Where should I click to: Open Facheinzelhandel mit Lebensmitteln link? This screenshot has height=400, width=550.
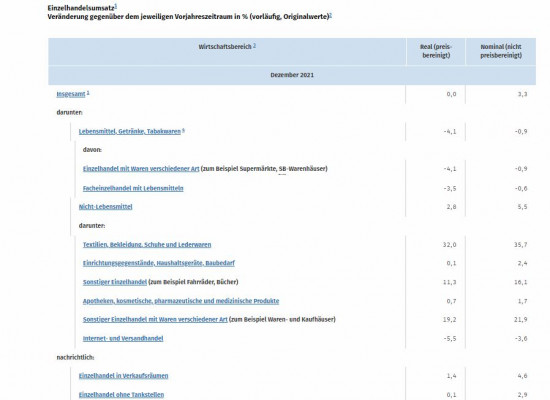tap(133, 188)
